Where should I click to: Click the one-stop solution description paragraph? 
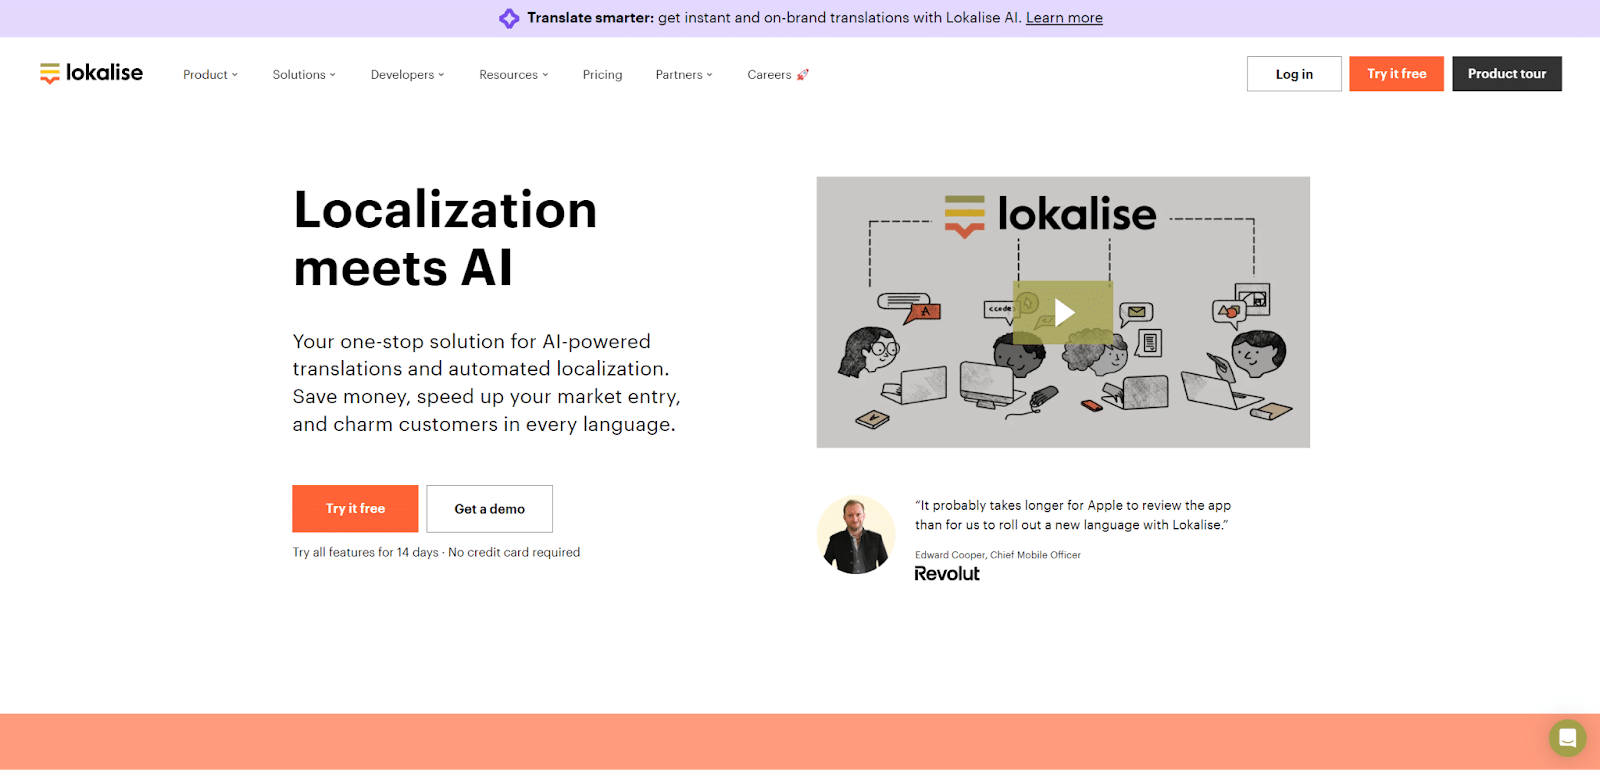(x=486, y=383)
